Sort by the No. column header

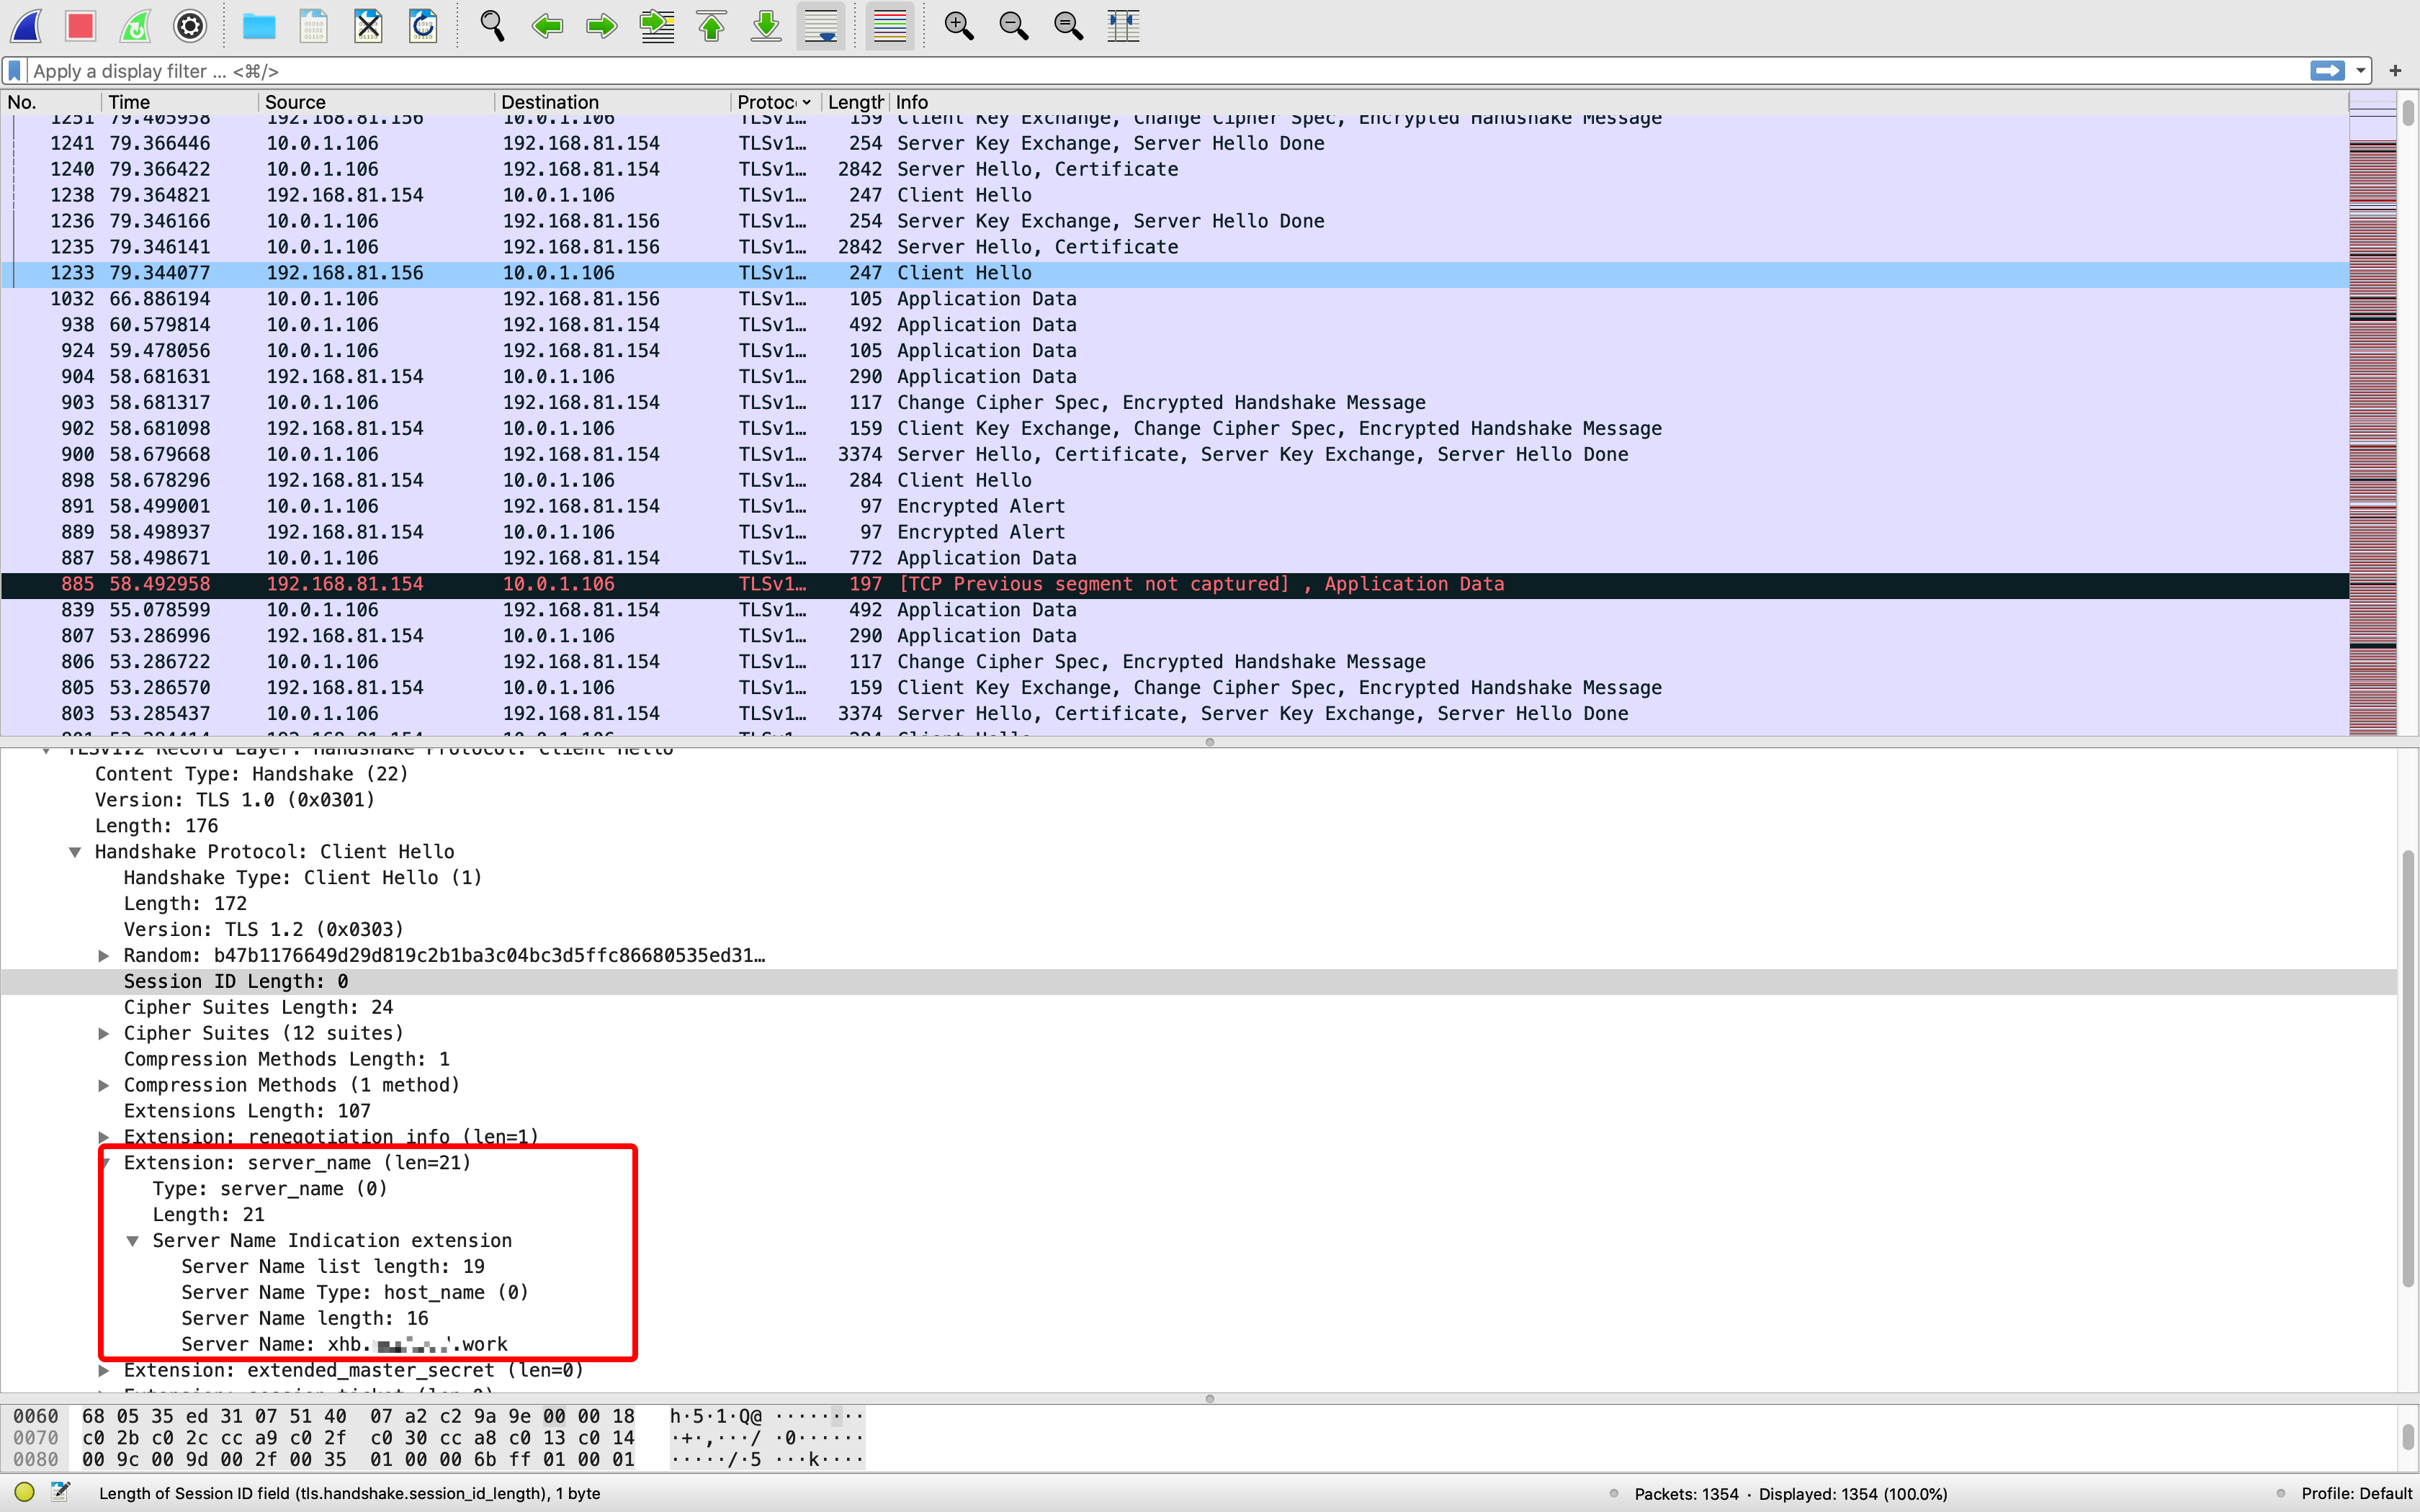point(51,102)
